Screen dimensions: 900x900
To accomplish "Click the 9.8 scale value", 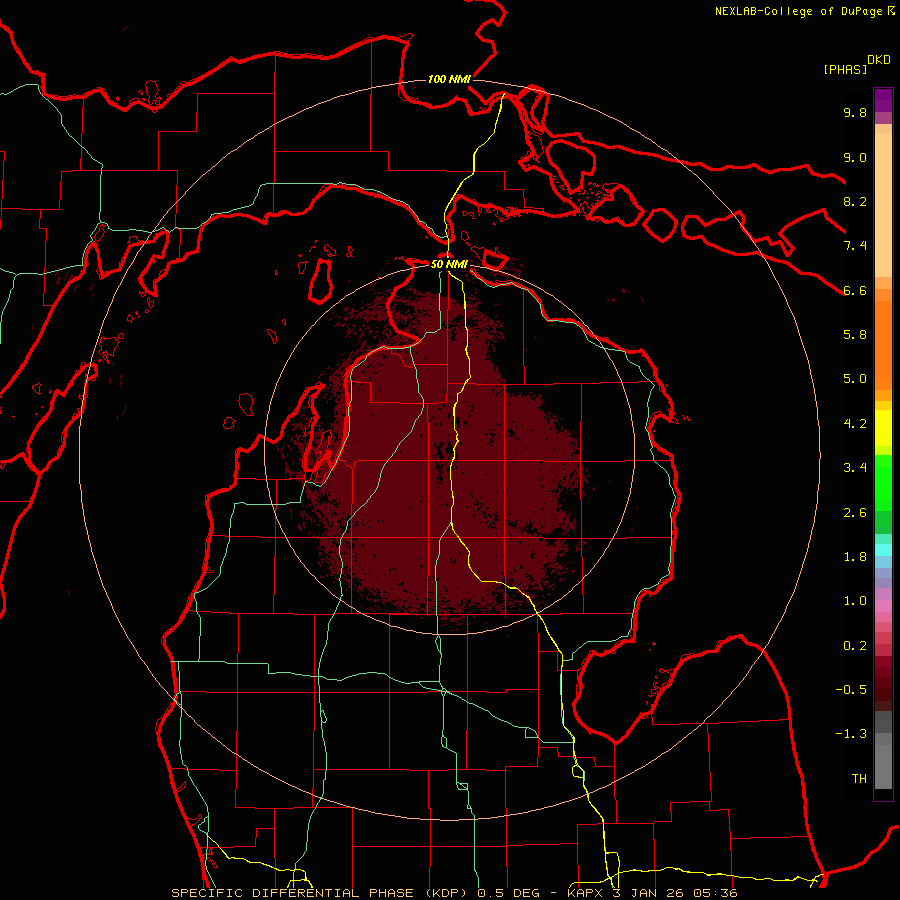I will [x=855, y=112].
